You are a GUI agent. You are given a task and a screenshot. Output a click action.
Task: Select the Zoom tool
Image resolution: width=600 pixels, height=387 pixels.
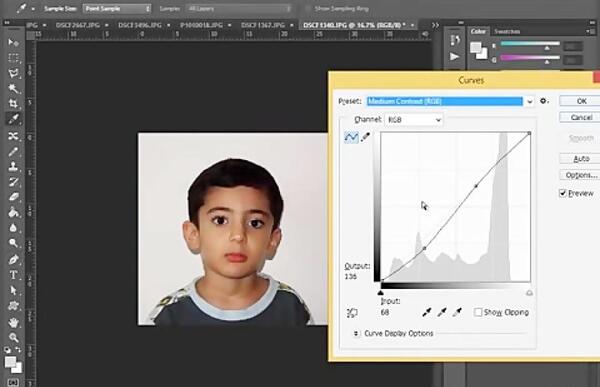(13, 337)
